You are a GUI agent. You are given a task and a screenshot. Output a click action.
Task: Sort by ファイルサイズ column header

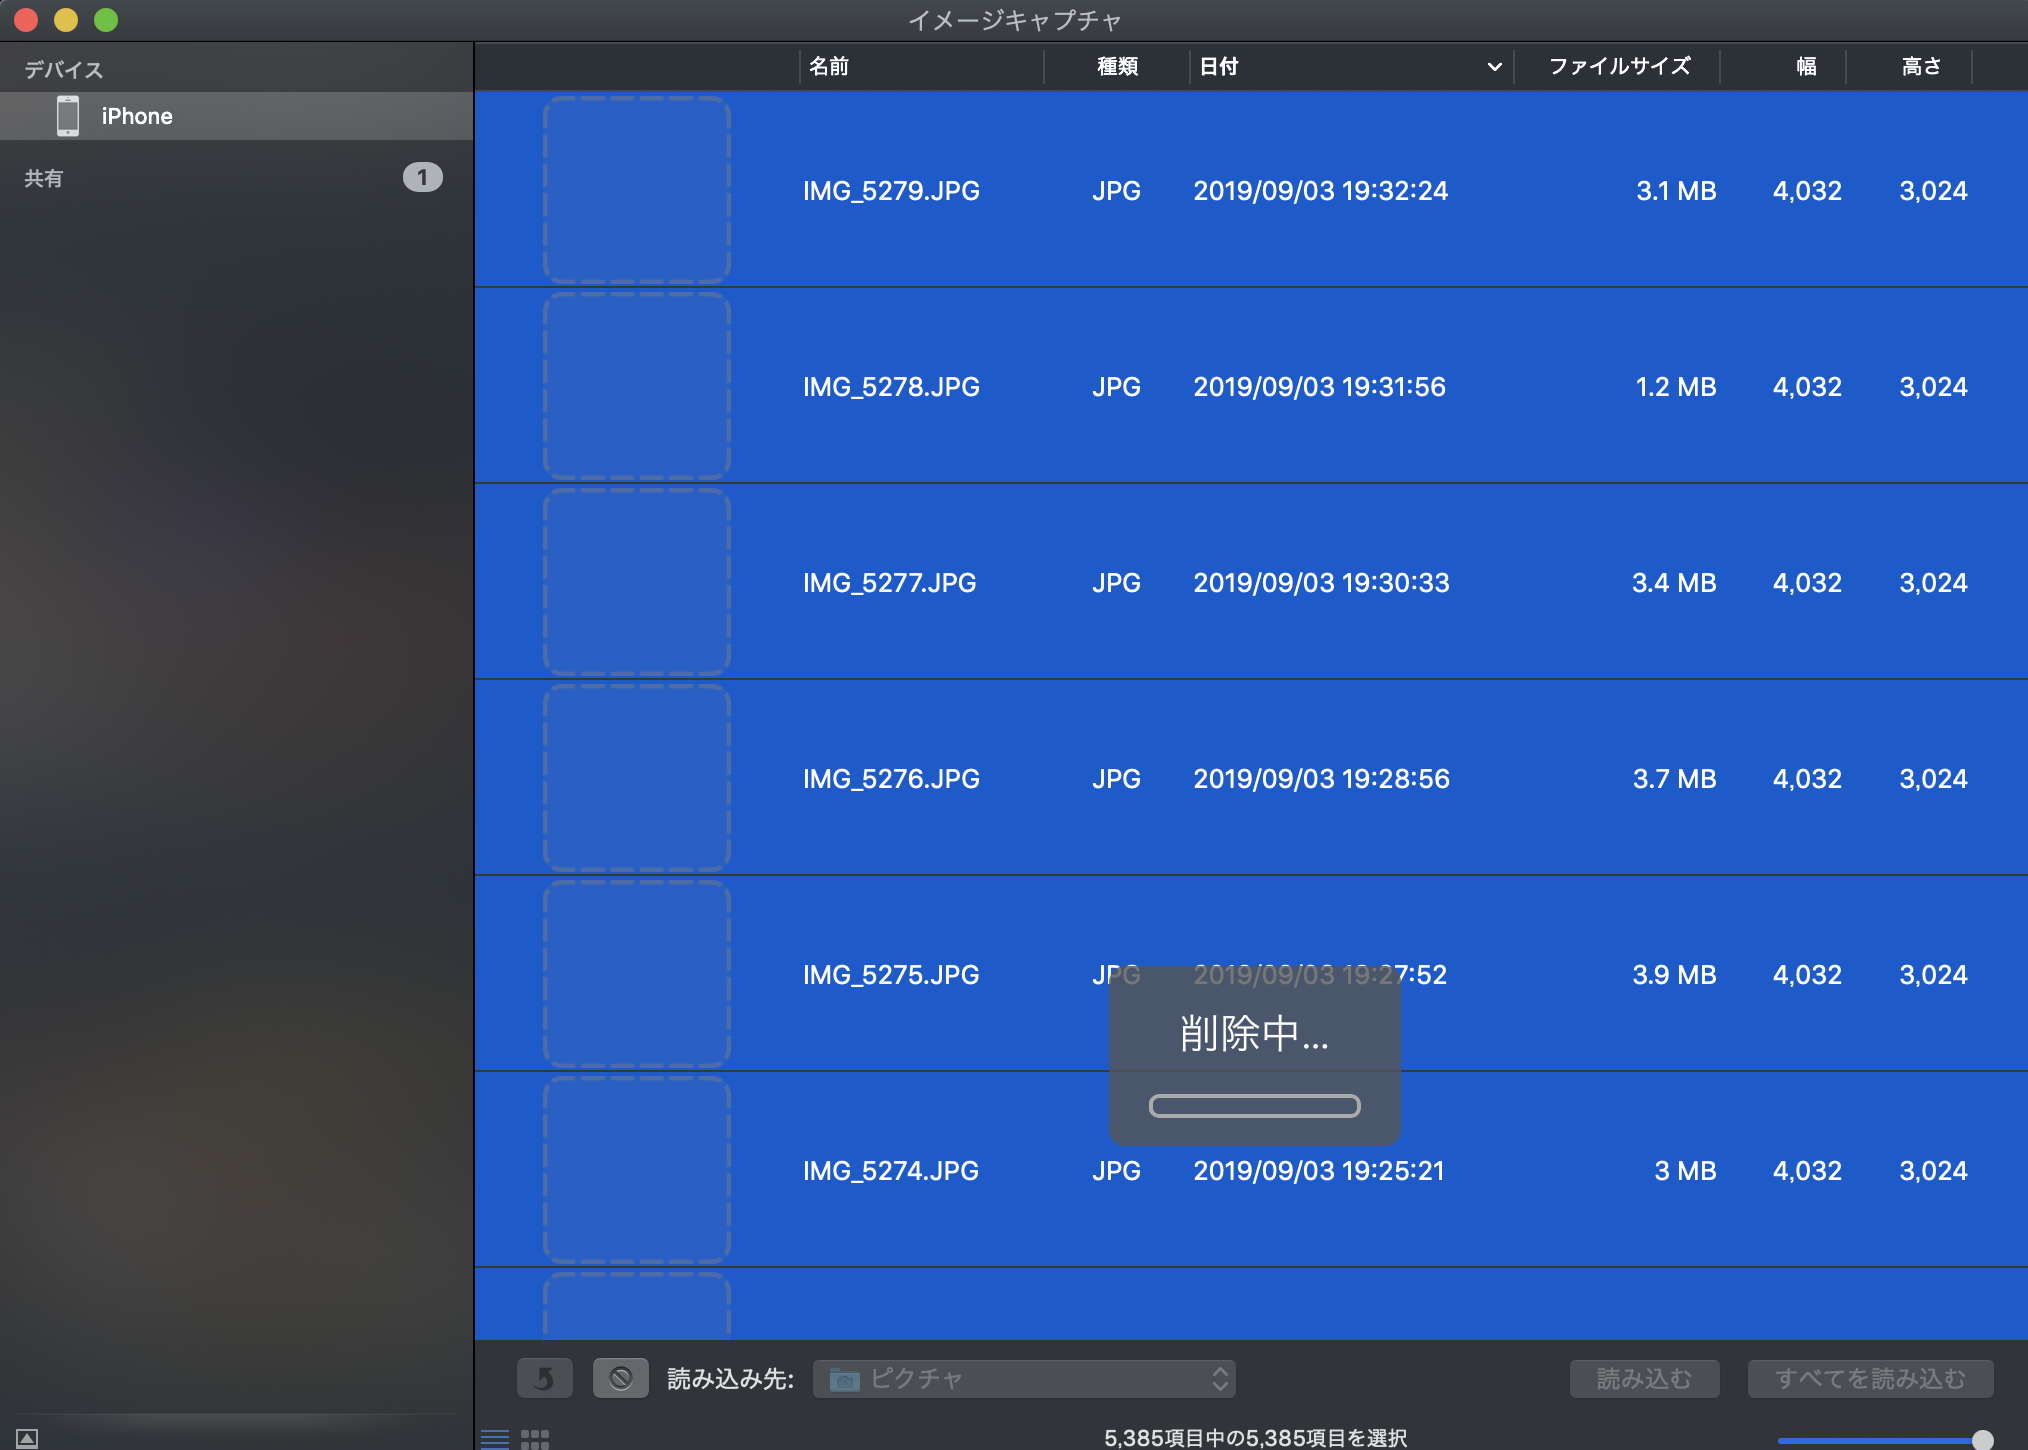pos(1619,67)
